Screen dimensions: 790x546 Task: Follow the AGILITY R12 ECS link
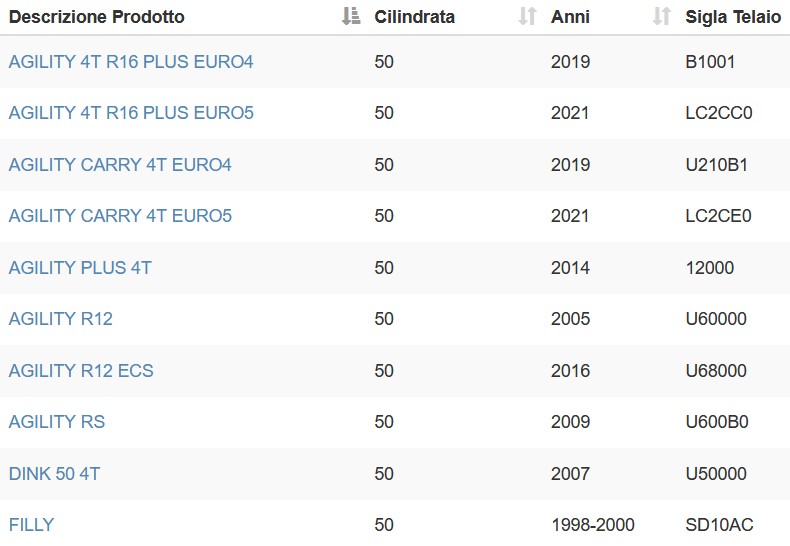coord(81,371)
